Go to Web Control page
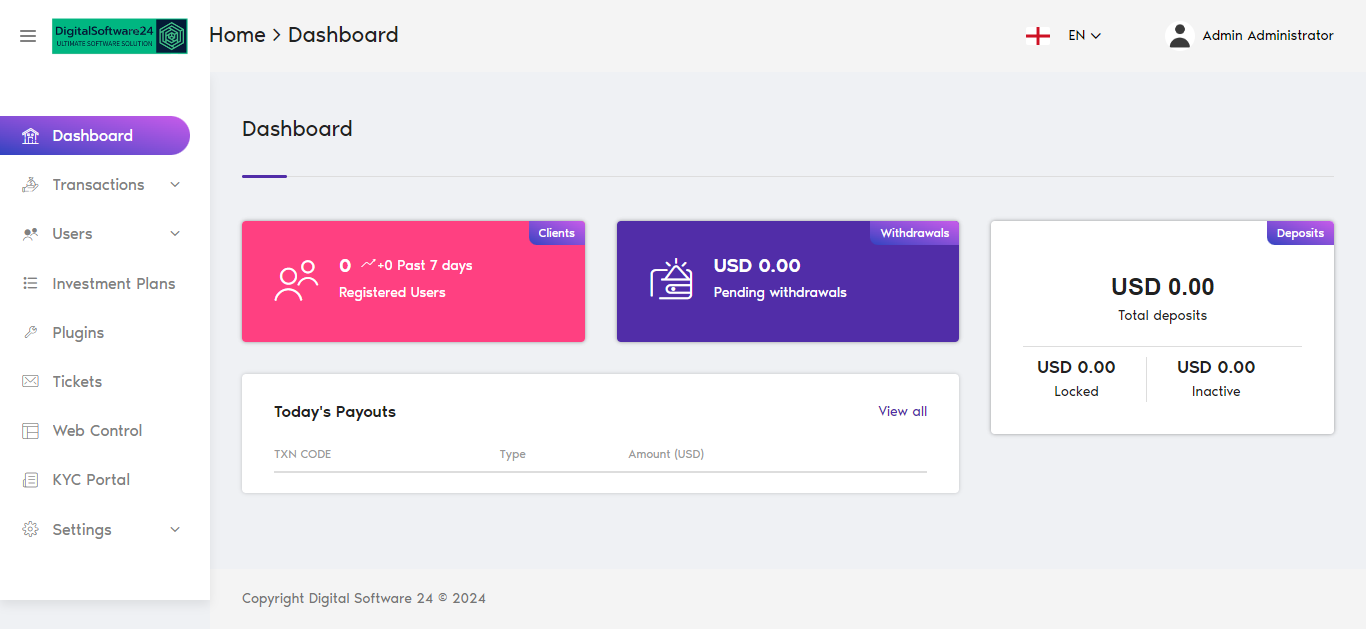The height and width of the screenshot is (629, 1366). coord(97,431)
